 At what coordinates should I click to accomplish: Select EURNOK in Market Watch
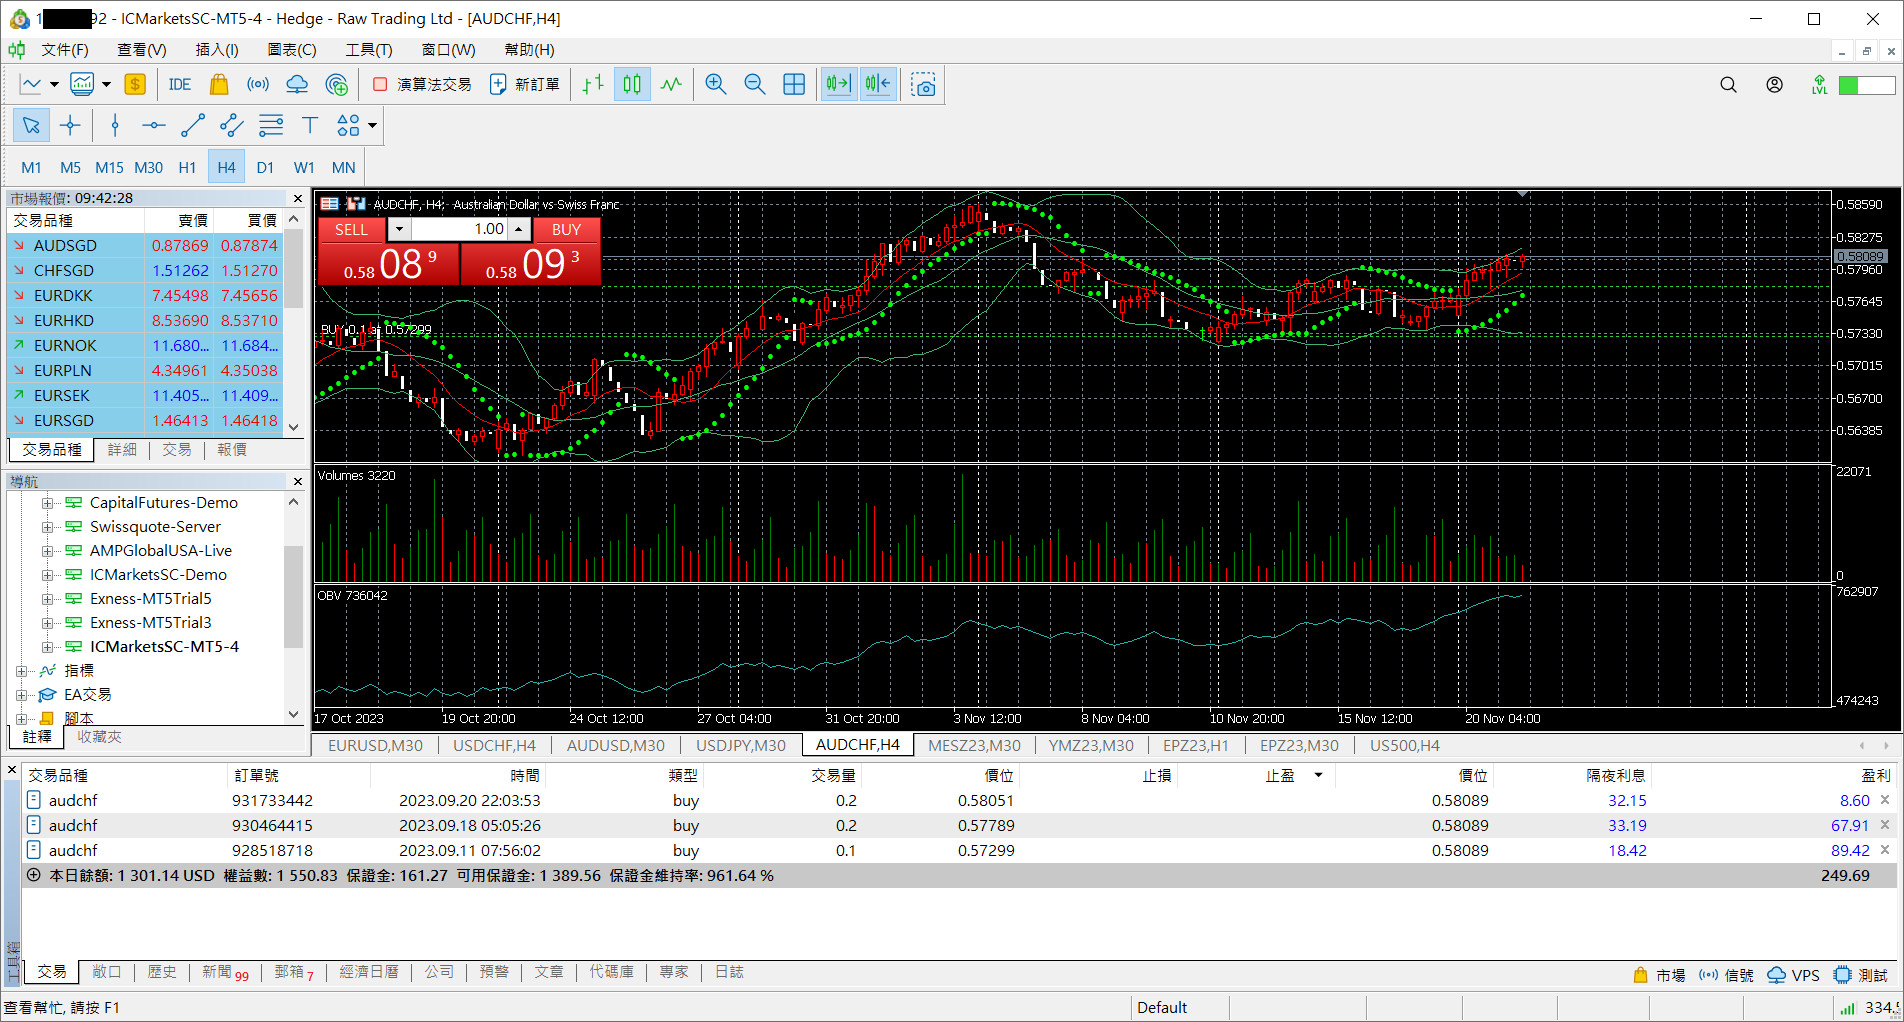pyautogui.click(x=145, y=345)
